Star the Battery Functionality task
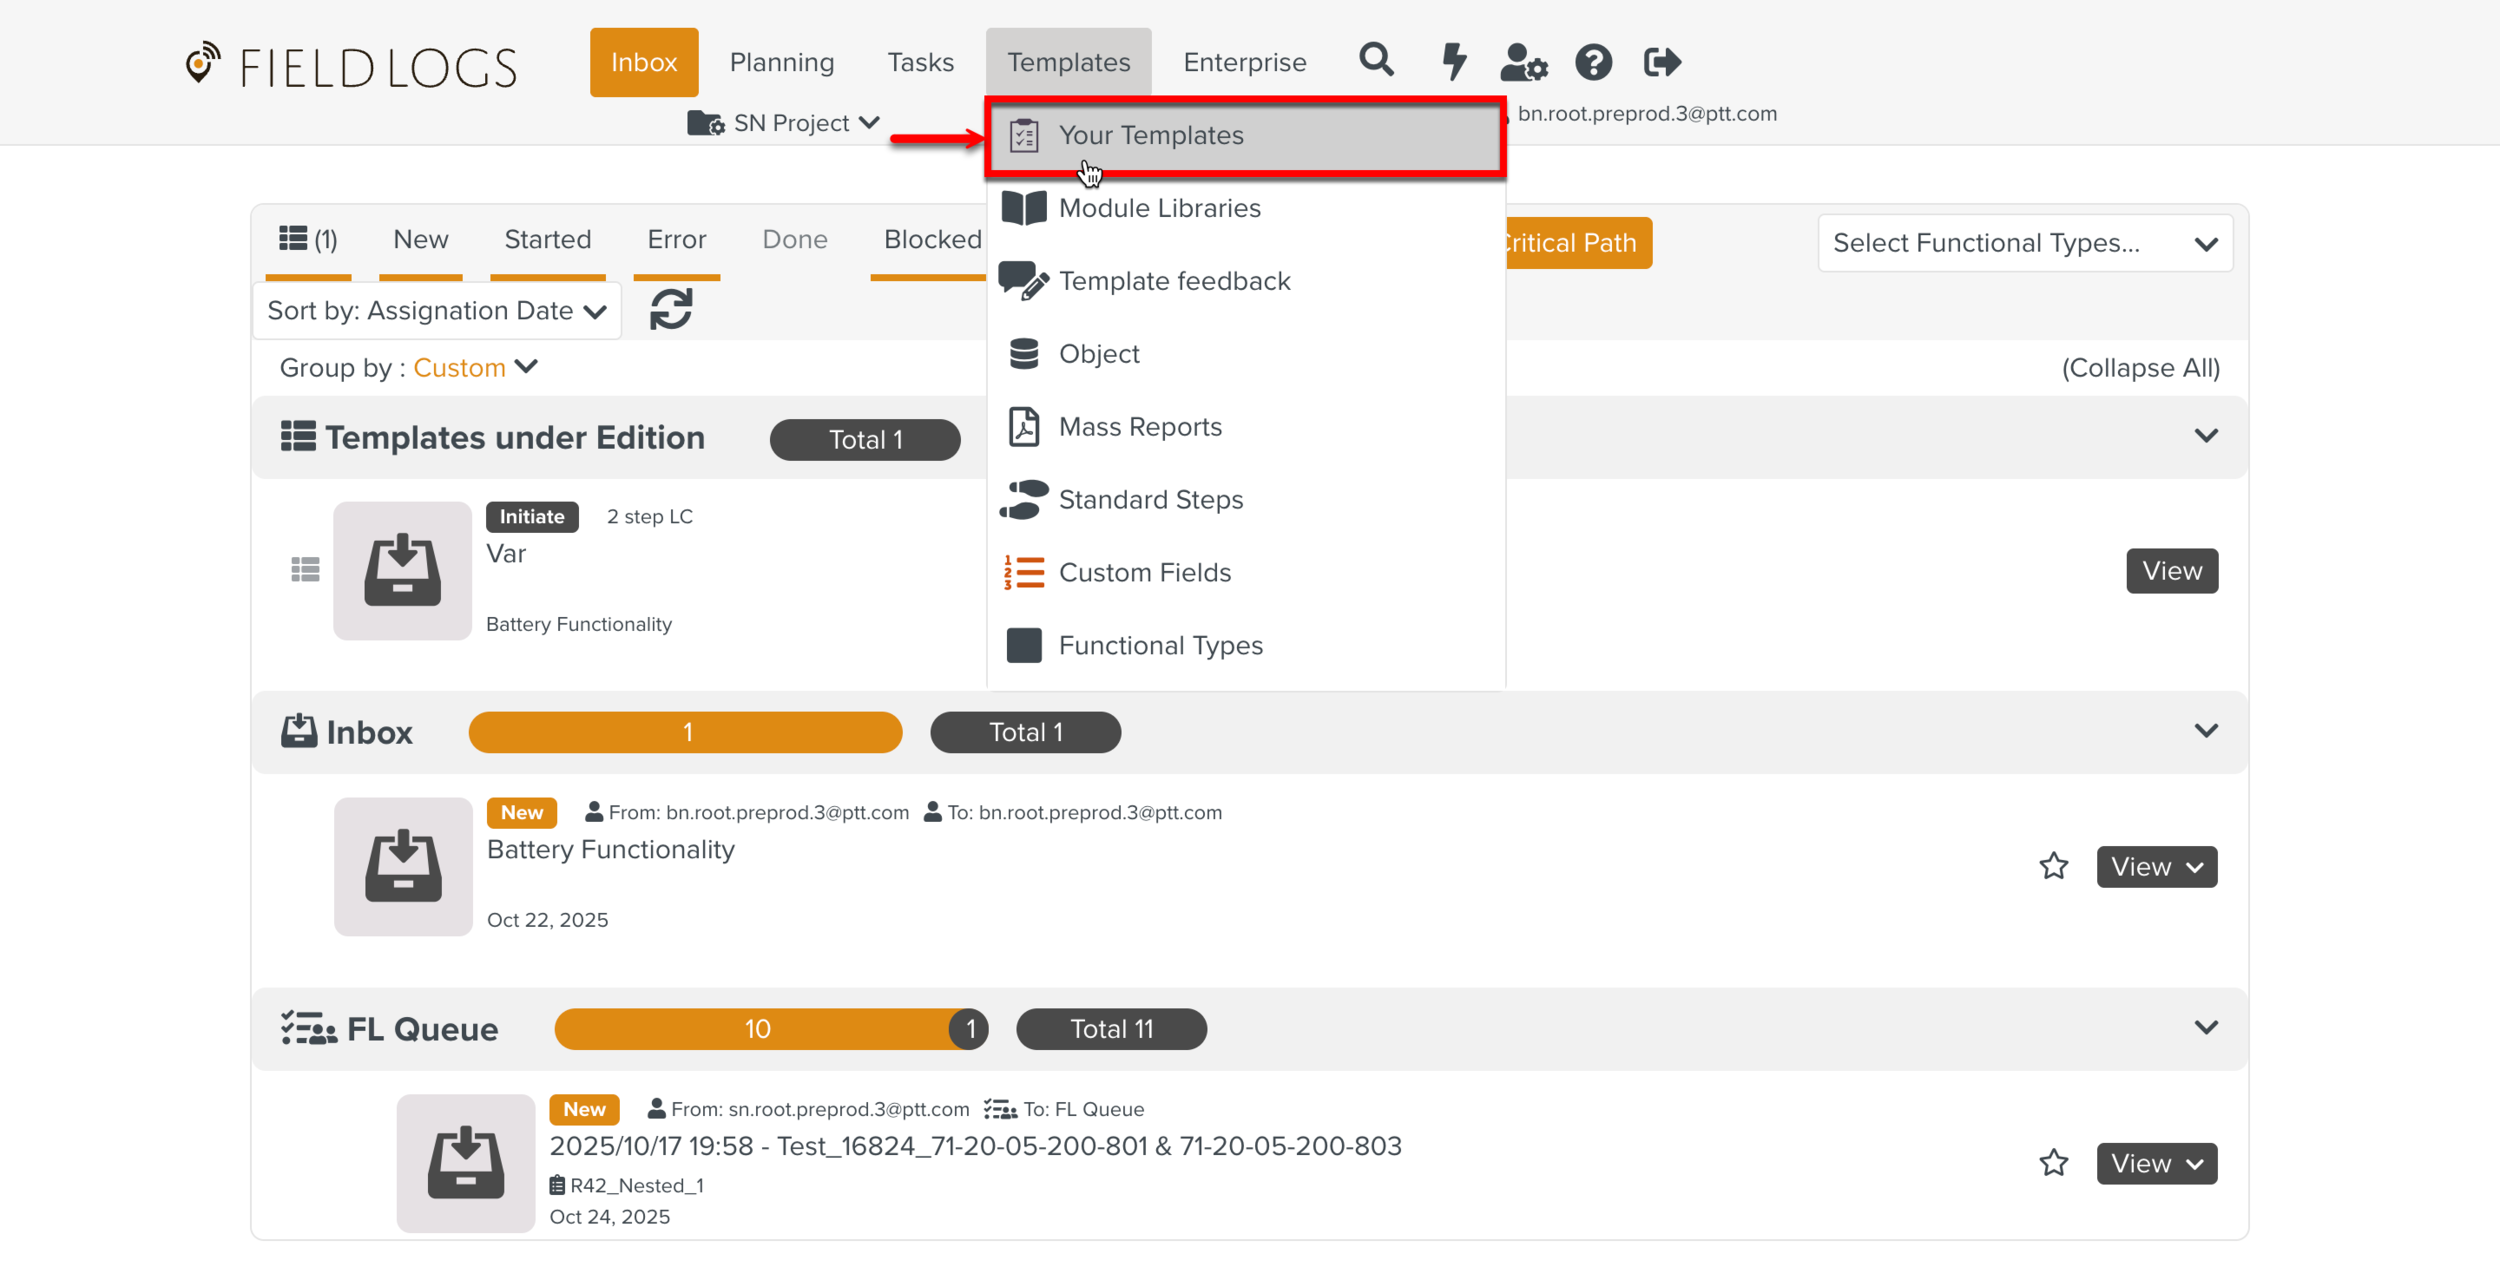The image size is (2500, 1267). click(2053, 866)
